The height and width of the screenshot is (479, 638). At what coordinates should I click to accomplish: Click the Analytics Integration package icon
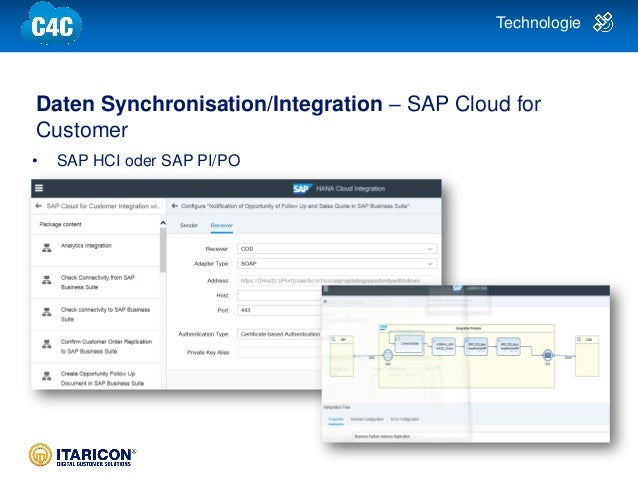tap(47, 247)
